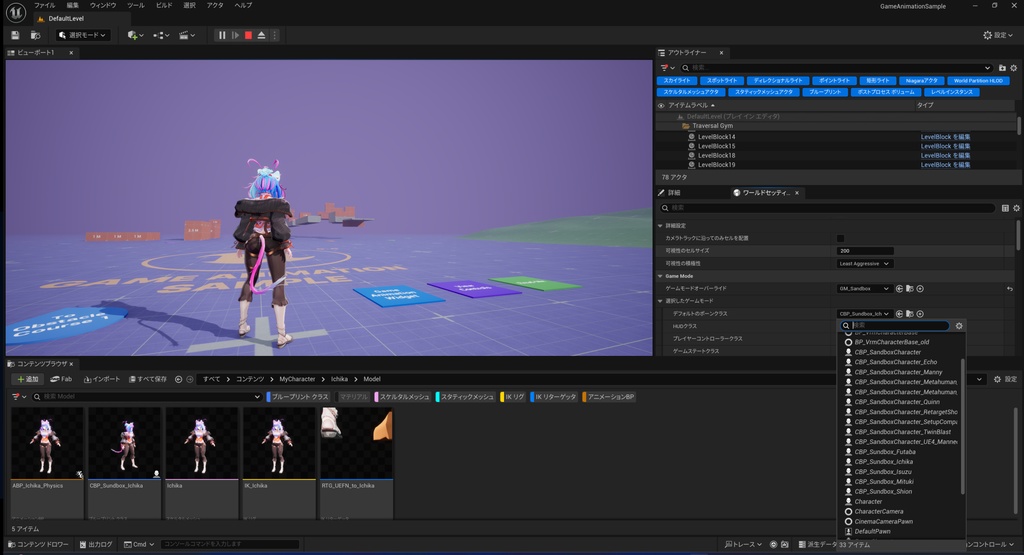Open the CBP_Sundbox_Ich pawn class dropdown
The width and height of the screenshot is (1024, 555).
coord(865,314)
